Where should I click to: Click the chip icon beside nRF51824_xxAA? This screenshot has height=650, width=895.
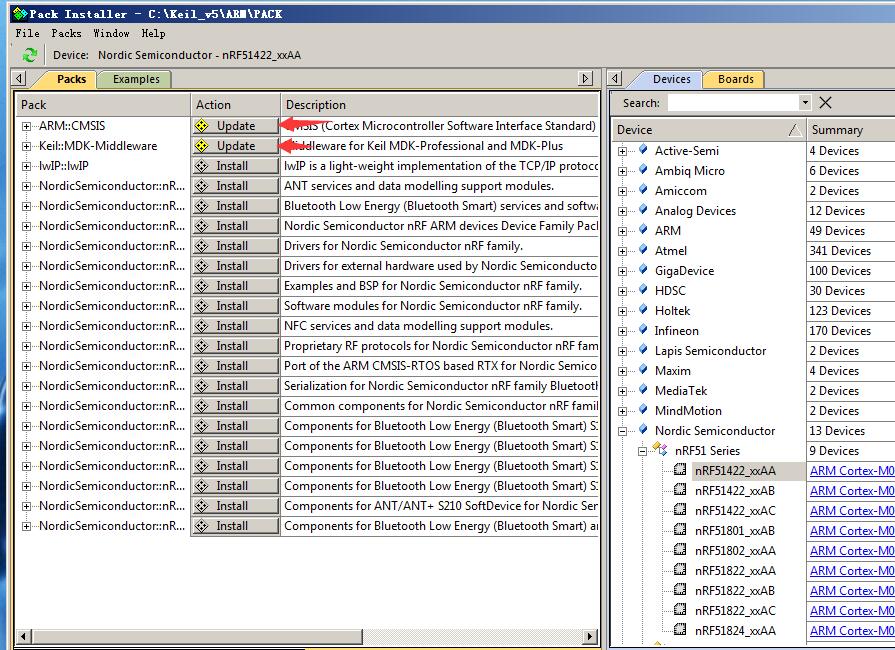point(679,629)
